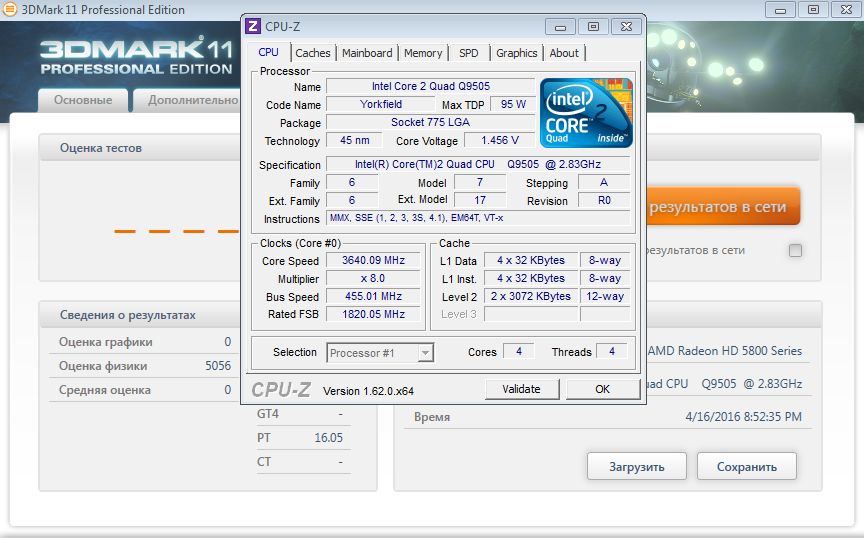864x538 pixels.
Task: Open the About tab in CPU-Z
Action: [x=564, y=53]
